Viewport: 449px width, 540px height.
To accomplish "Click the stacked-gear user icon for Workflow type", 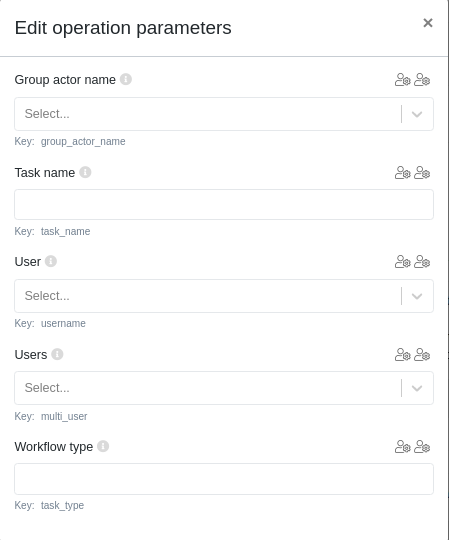I will click(x=422, y=447).
